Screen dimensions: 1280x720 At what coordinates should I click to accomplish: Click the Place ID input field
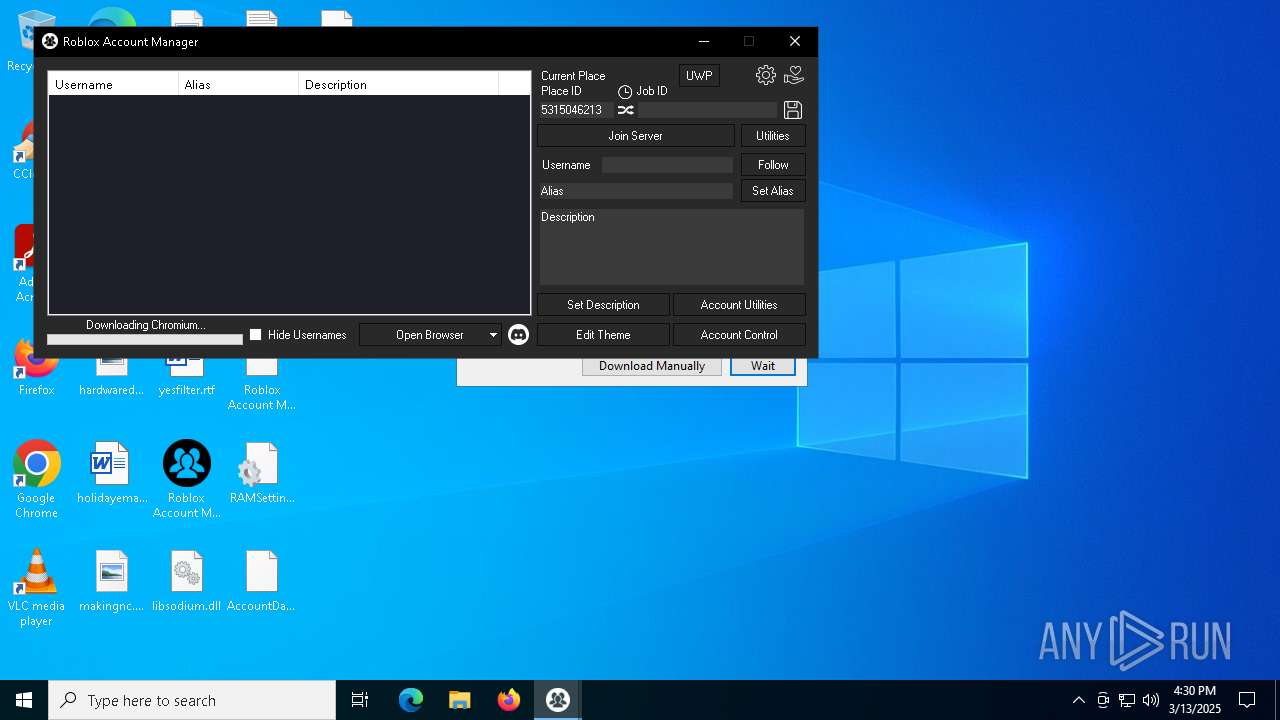pyautogui.click(x=576, y=110)
